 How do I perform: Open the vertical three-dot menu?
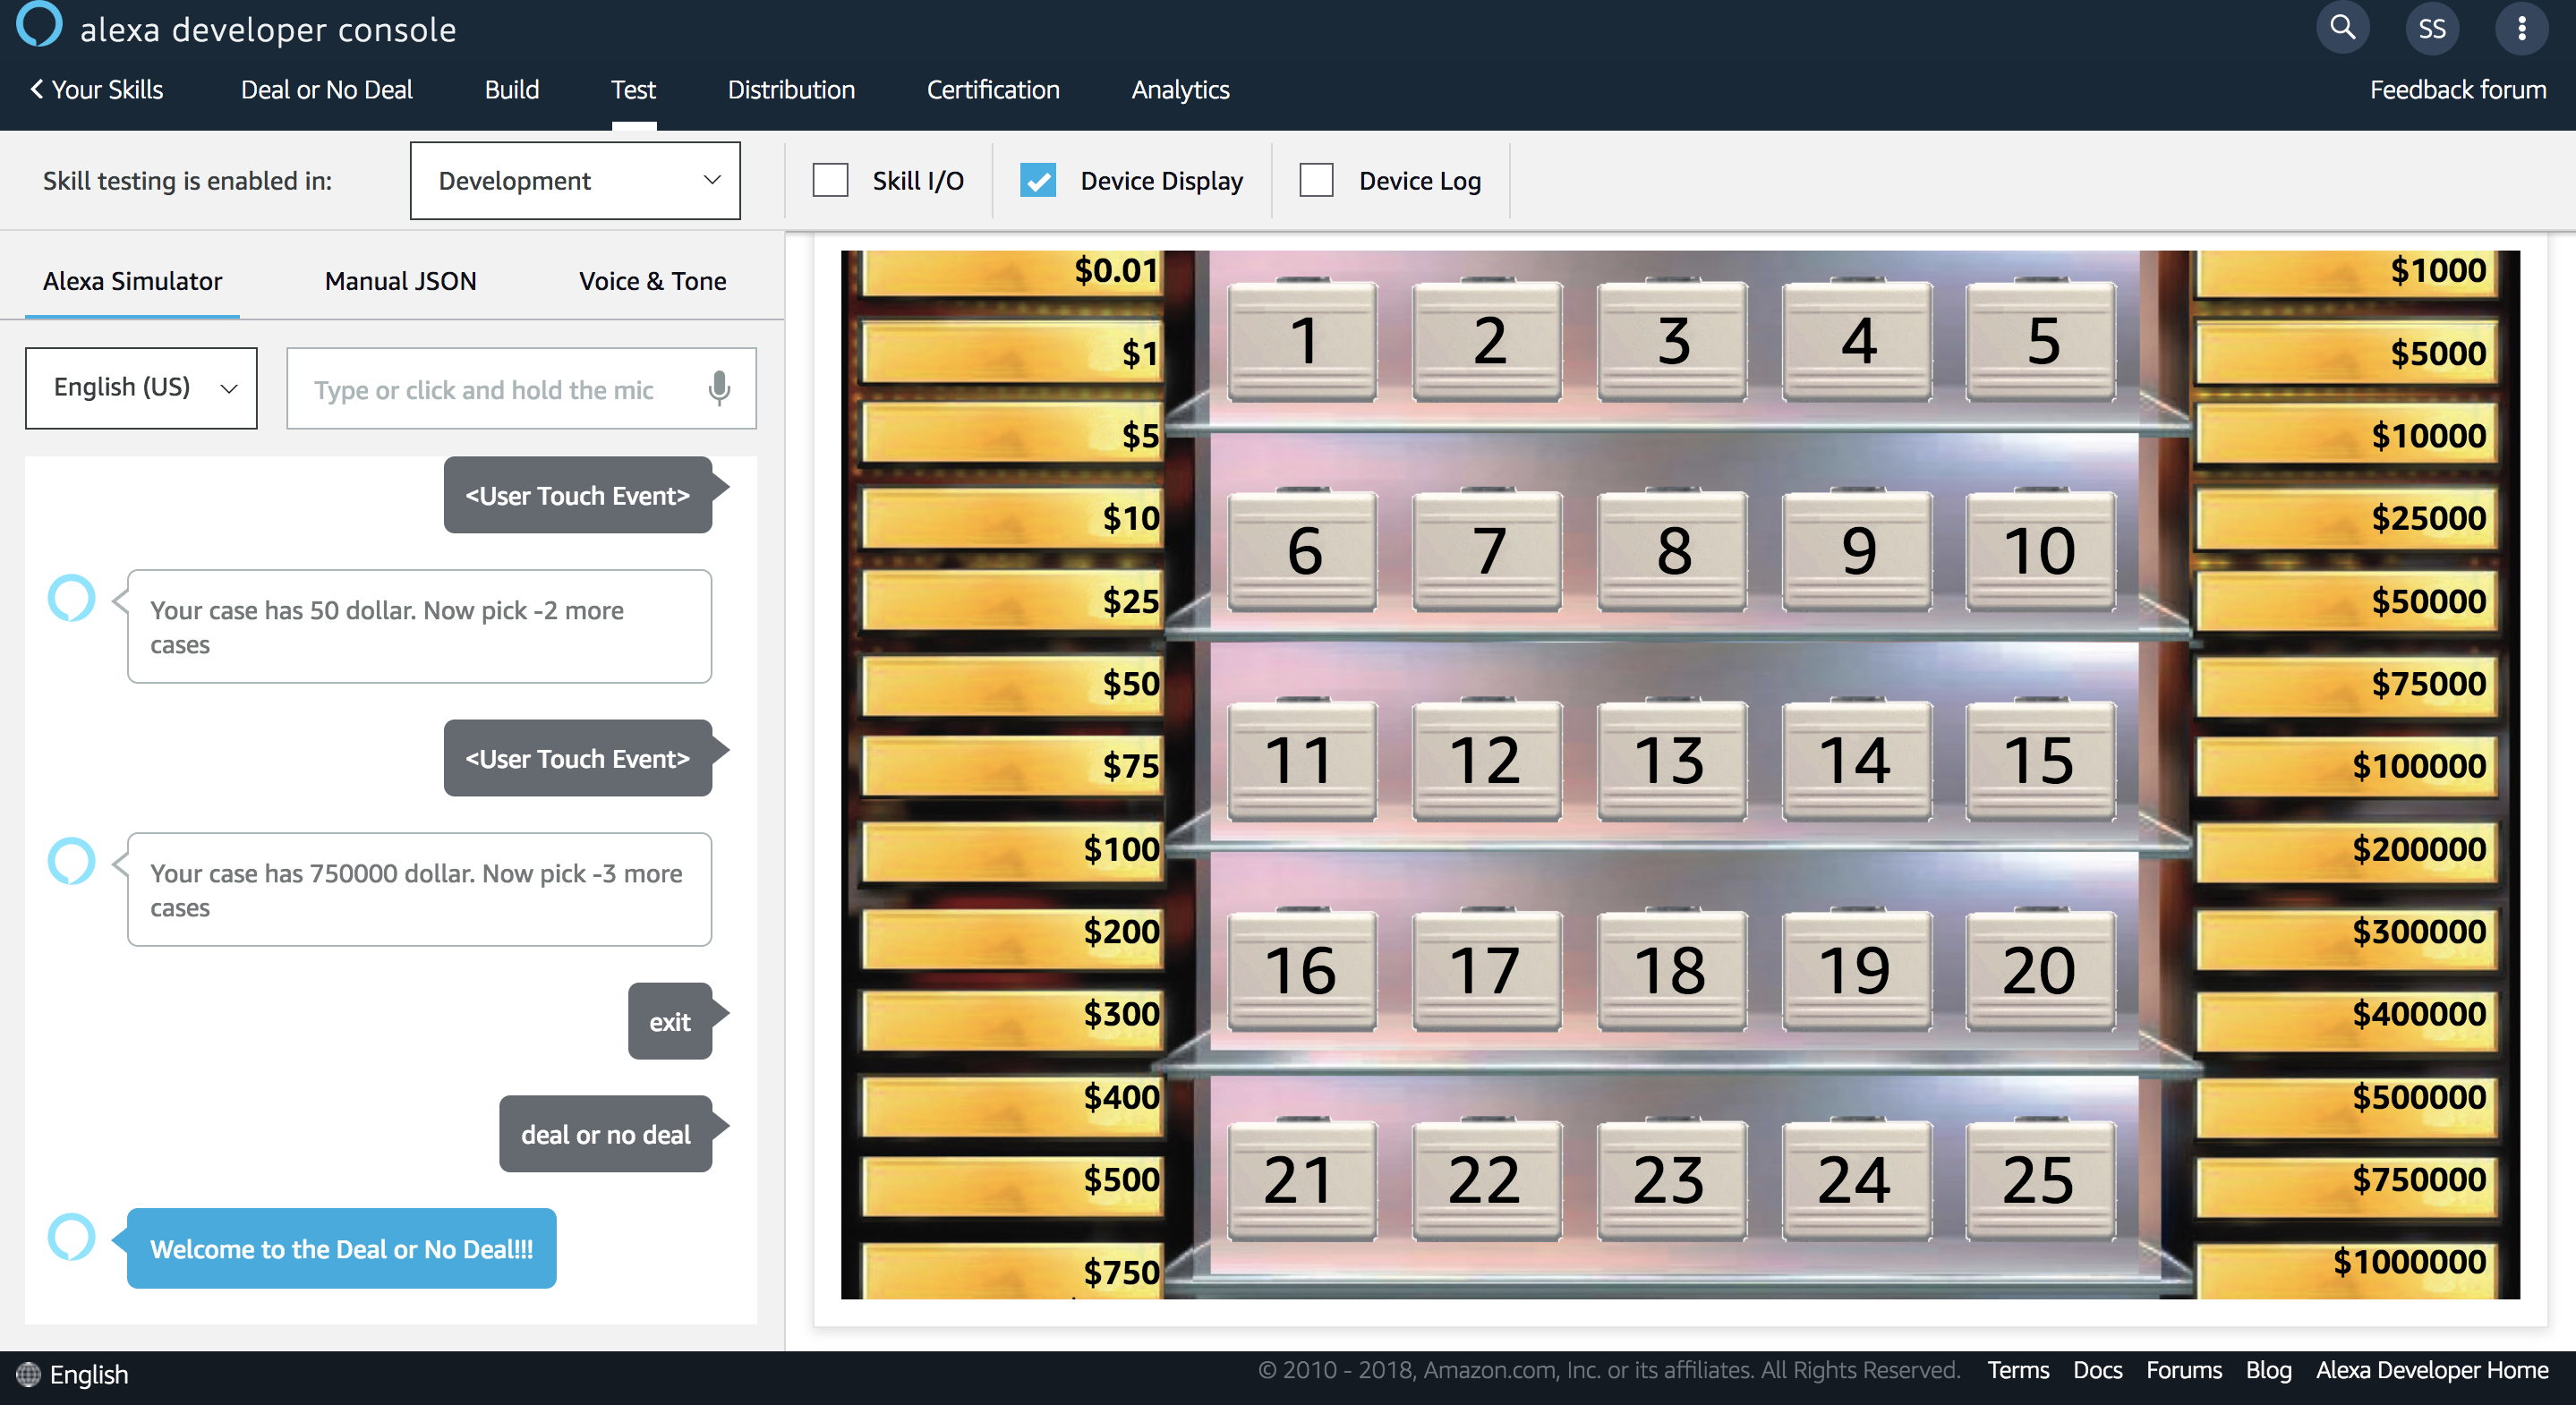pyautogui.click(x=2521, y=28)
